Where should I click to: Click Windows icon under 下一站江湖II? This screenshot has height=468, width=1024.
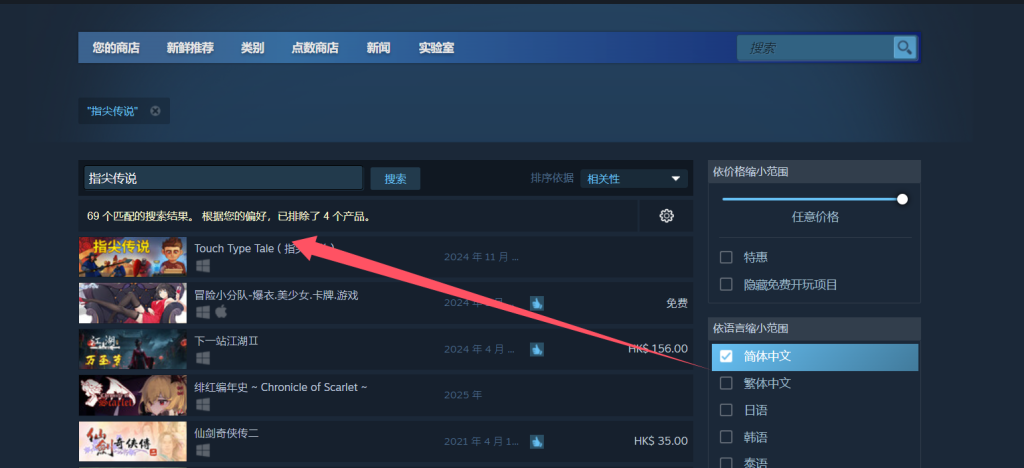coord(202,358)
